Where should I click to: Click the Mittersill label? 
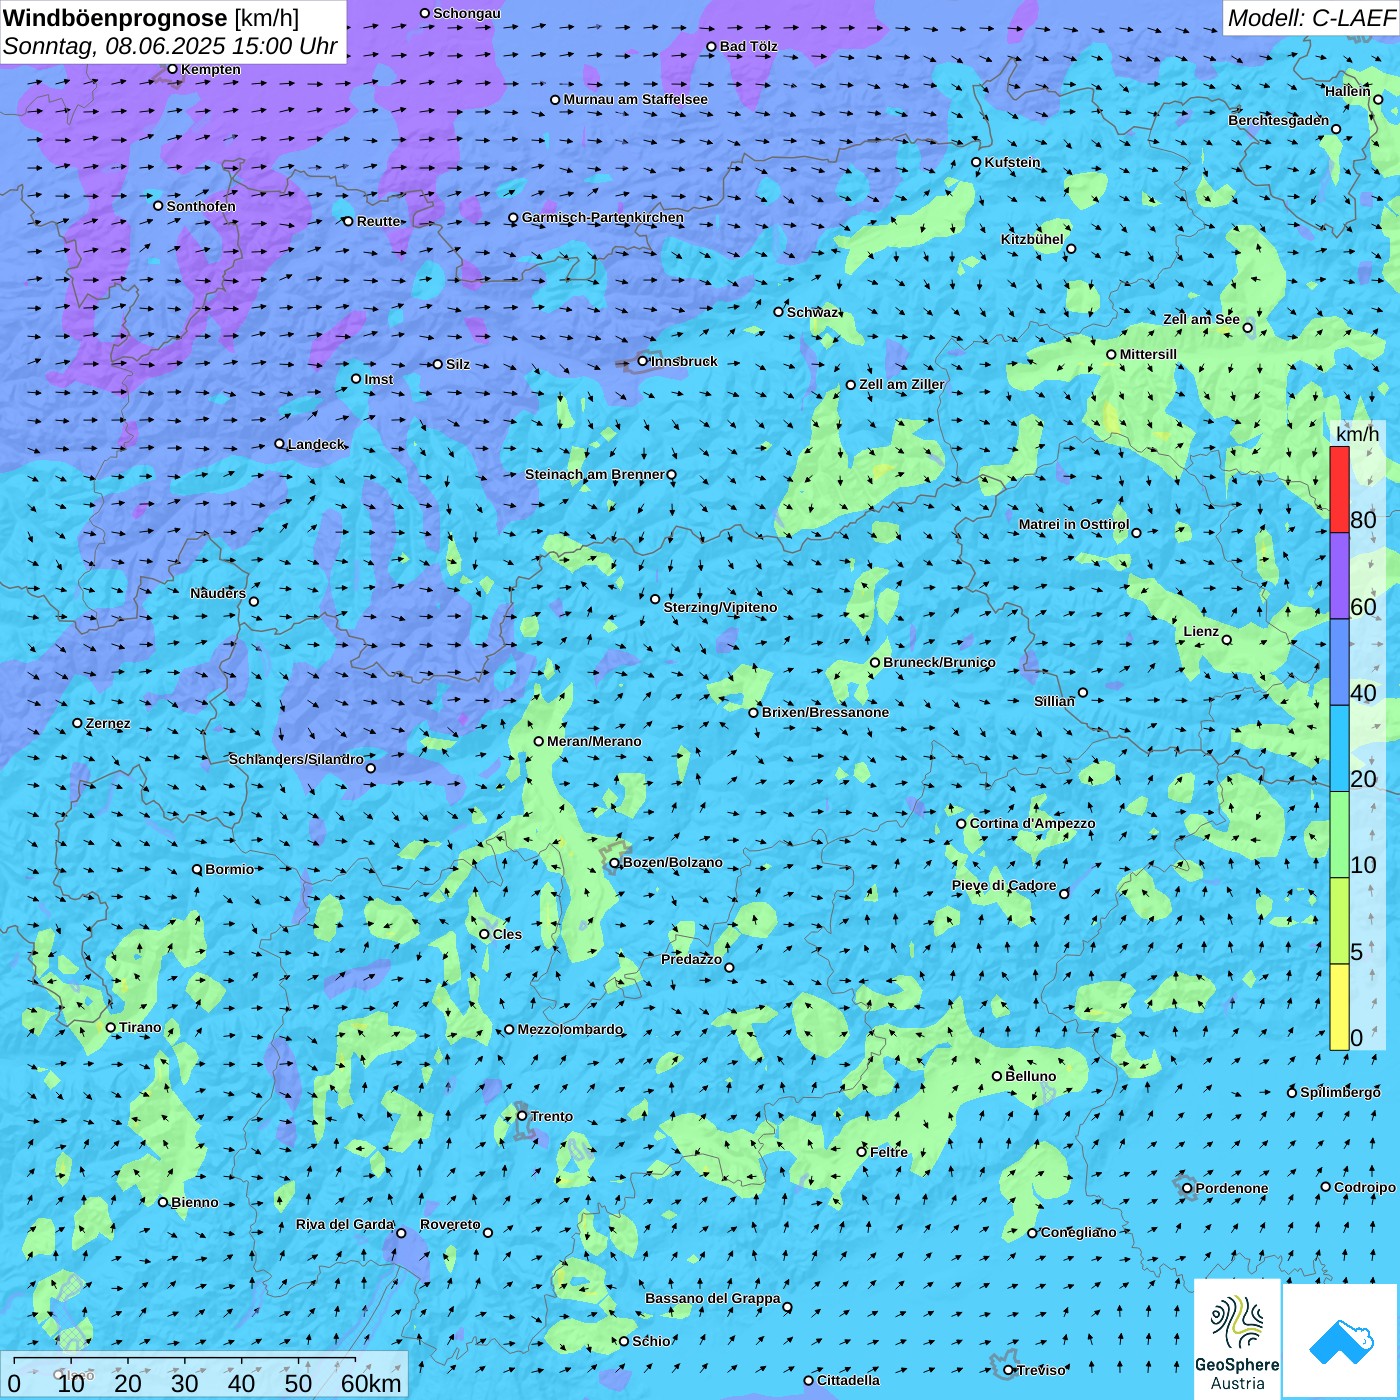click(x=1148, y=354)
